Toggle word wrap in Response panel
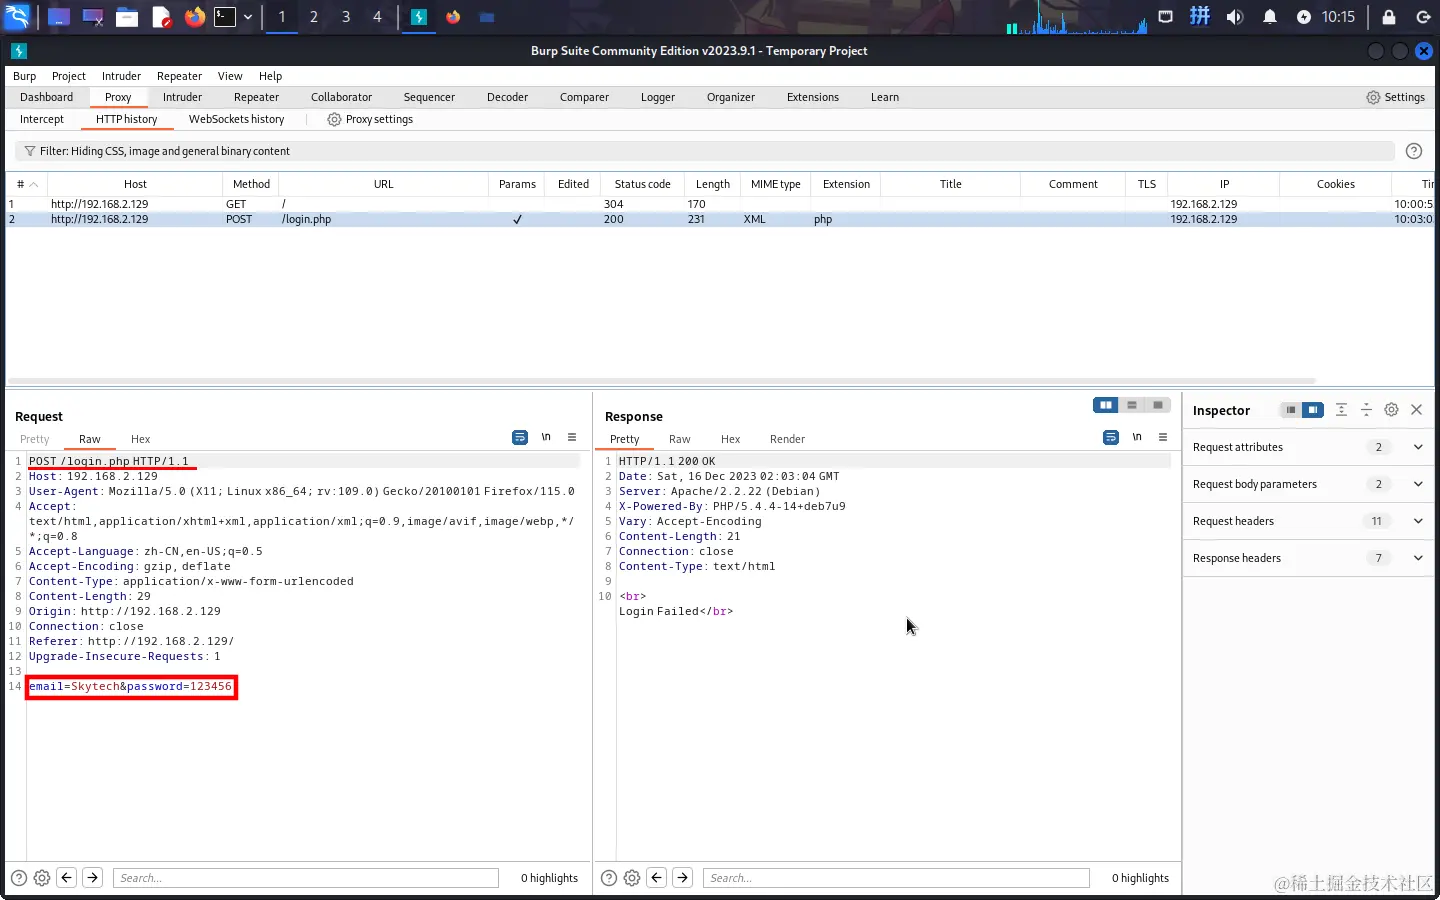 (x=1111, y=438)
